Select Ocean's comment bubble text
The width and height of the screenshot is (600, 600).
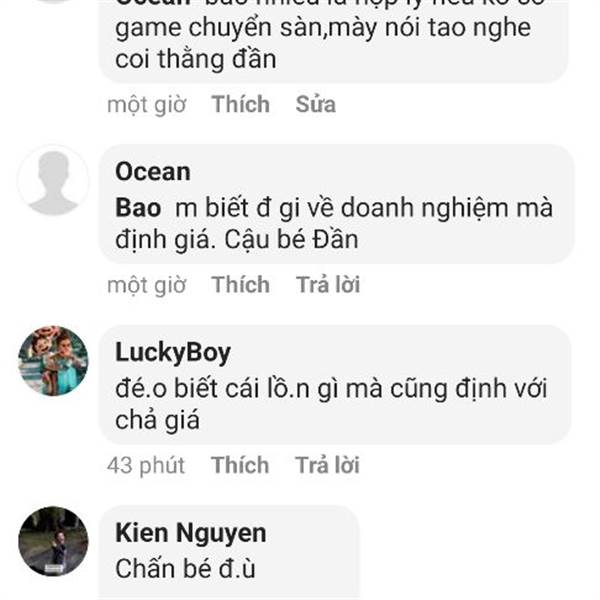click(x=337, y=204)
